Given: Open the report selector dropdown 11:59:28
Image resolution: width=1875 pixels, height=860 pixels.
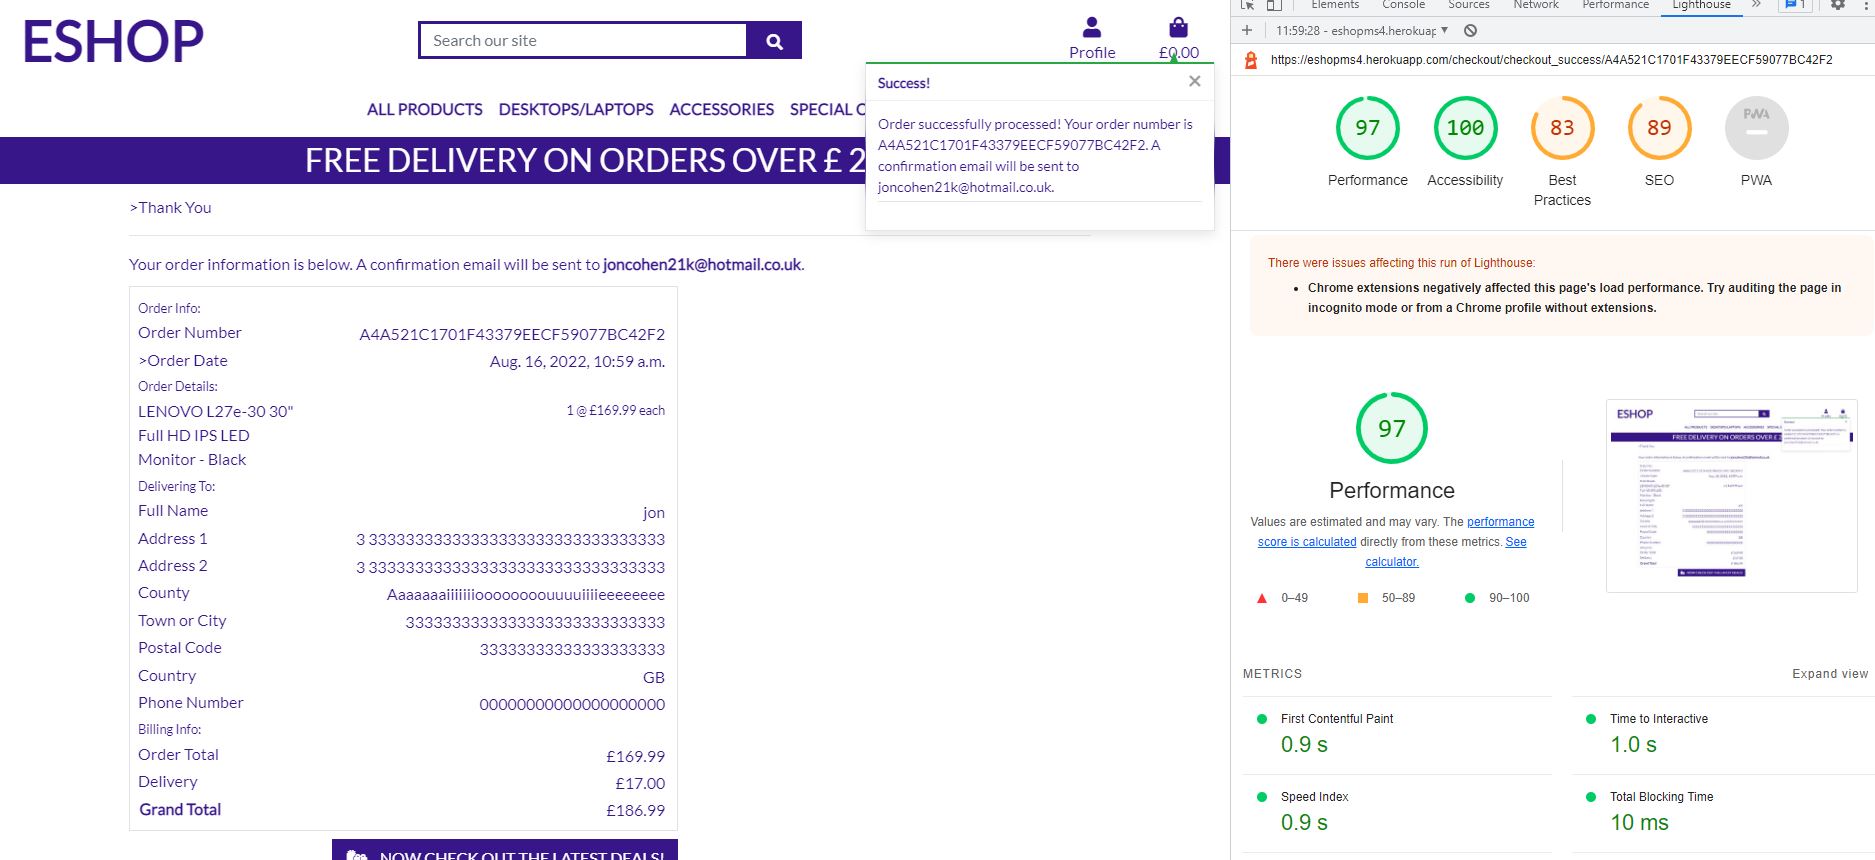Looking at the screenshot, I should [x=1362, y=31].
